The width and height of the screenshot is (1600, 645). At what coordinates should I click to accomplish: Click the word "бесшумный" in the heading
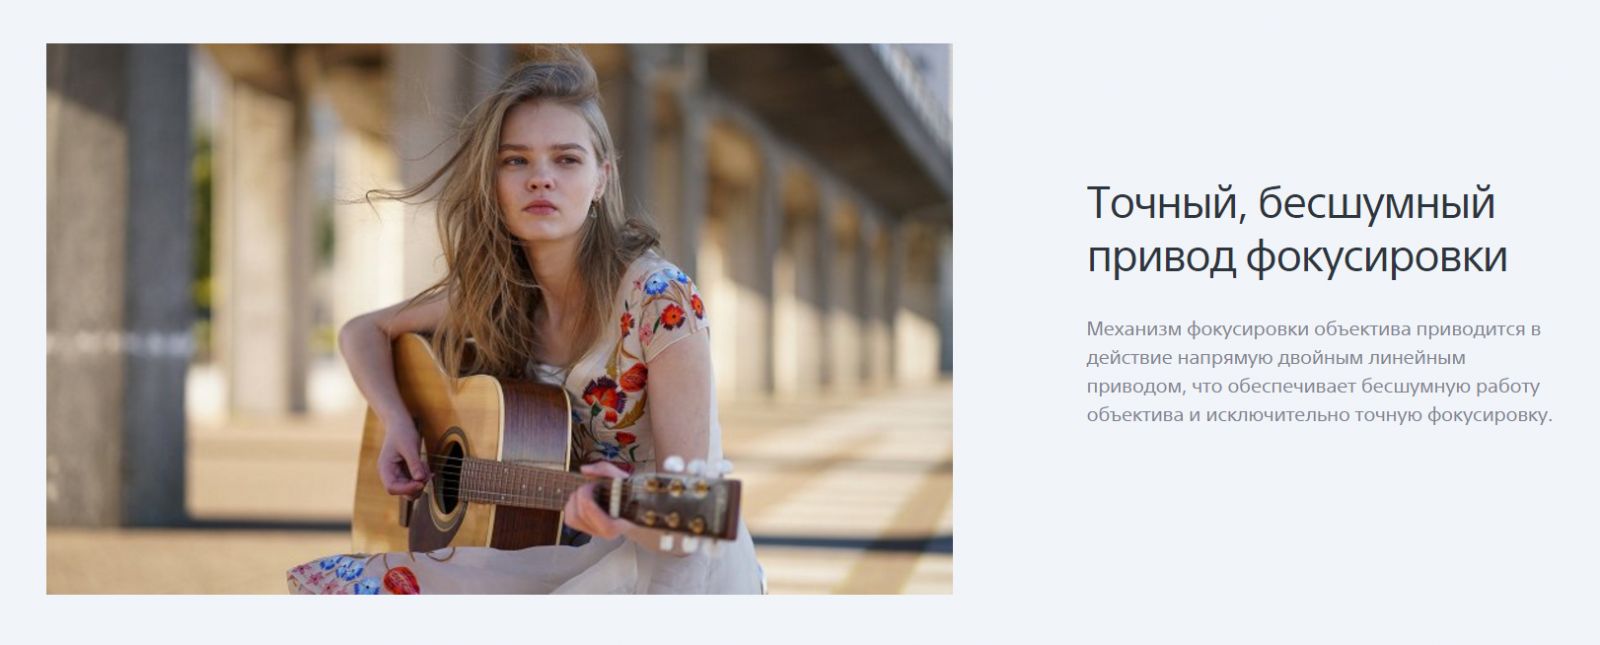(x=1376, y=204)
